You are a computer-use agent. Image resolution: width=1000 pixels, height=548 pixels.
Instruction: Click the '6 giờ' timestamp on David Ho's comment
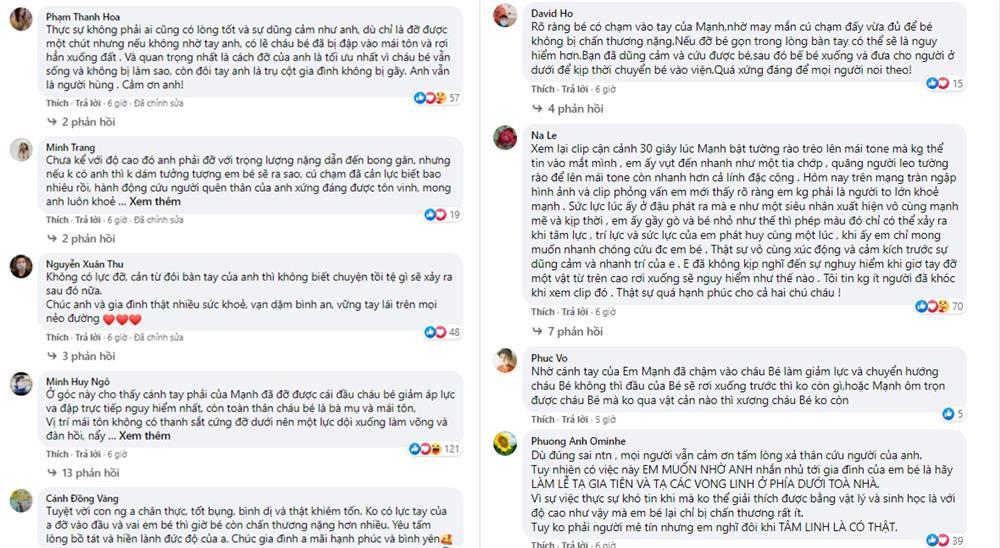(x=607, y=89)
